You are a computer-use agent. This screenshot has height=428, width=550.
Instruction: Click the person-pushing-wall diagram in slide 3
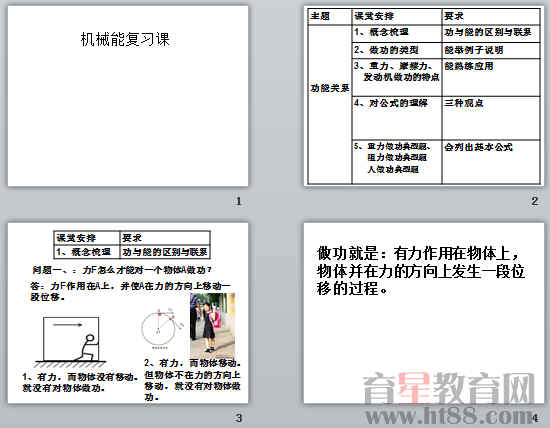point(71,341)
